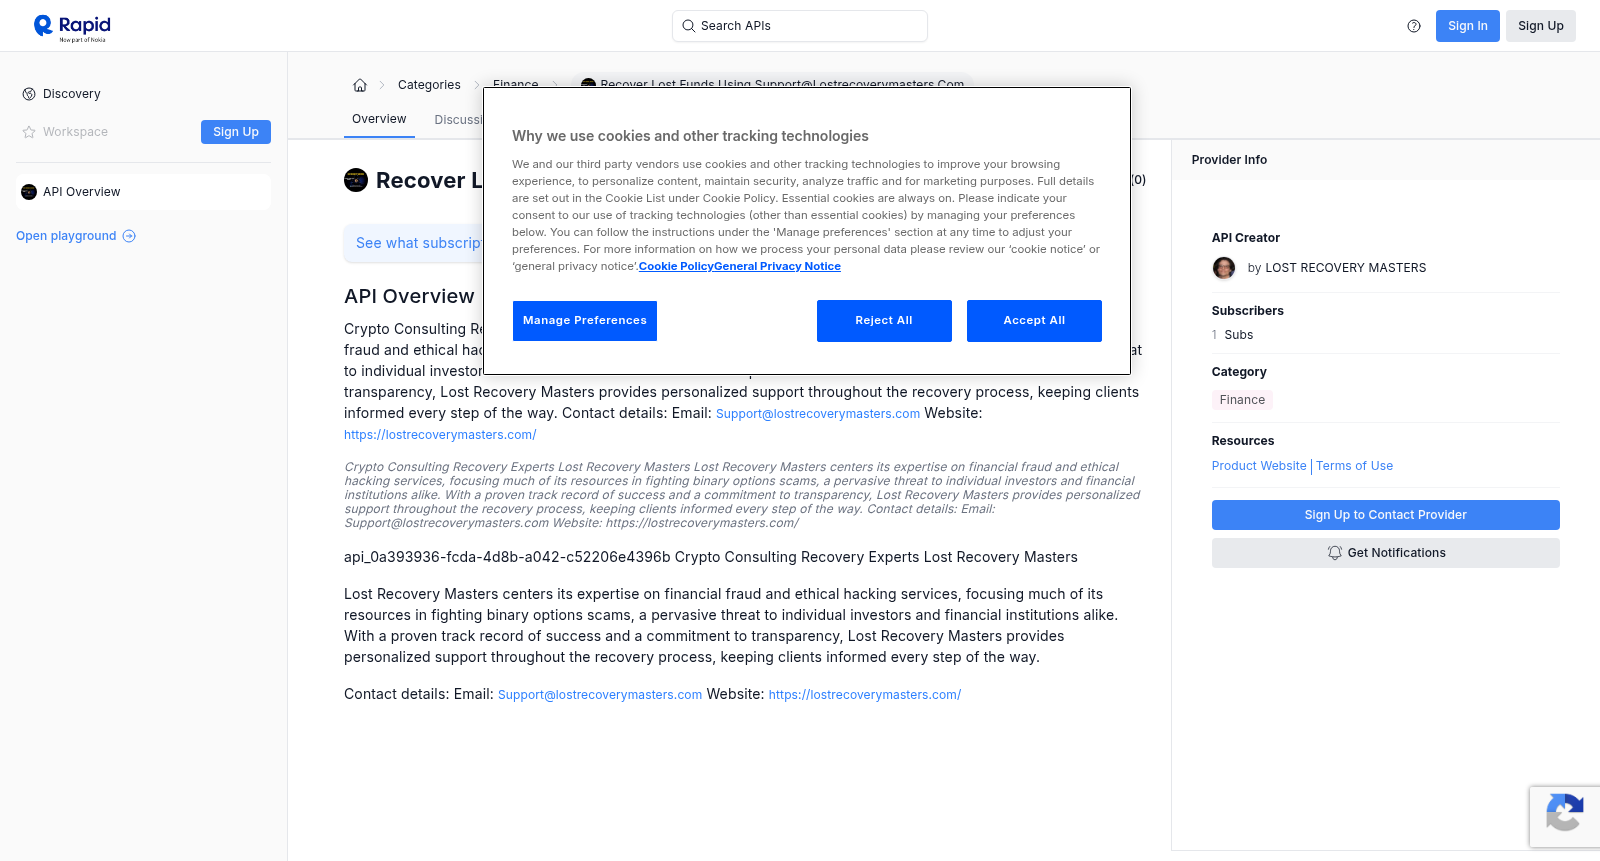The image size is (1600, 861).
Task: Reject all cookies
Action: pos(884,321)
